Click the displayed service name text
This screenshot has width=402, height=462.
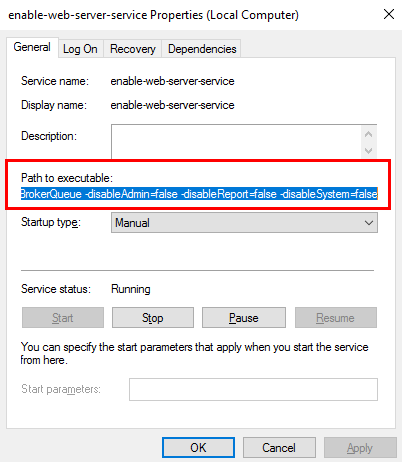(172, 81)
